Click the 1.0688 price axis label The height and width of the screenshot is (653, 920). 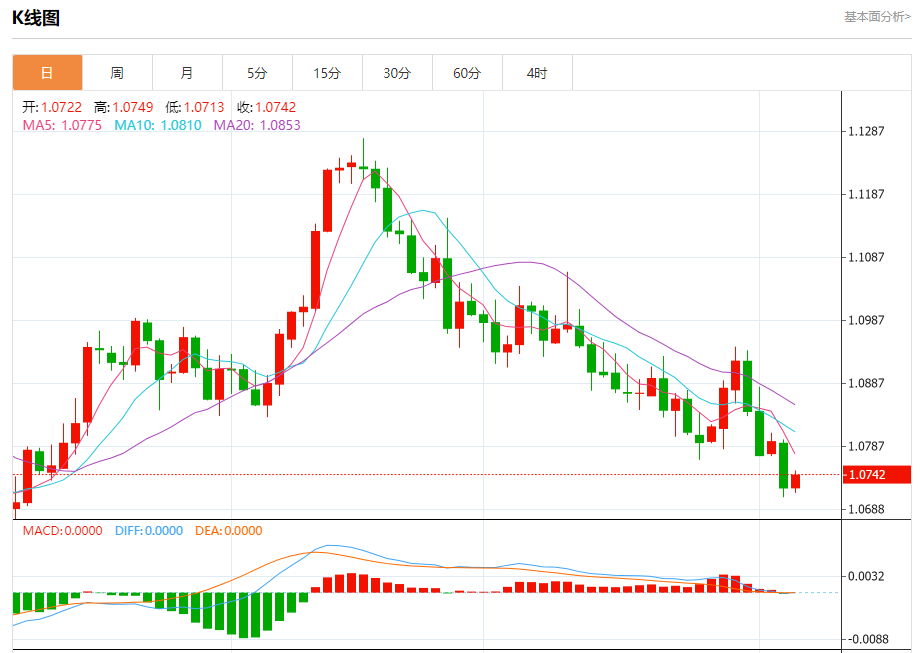point(866,509)
